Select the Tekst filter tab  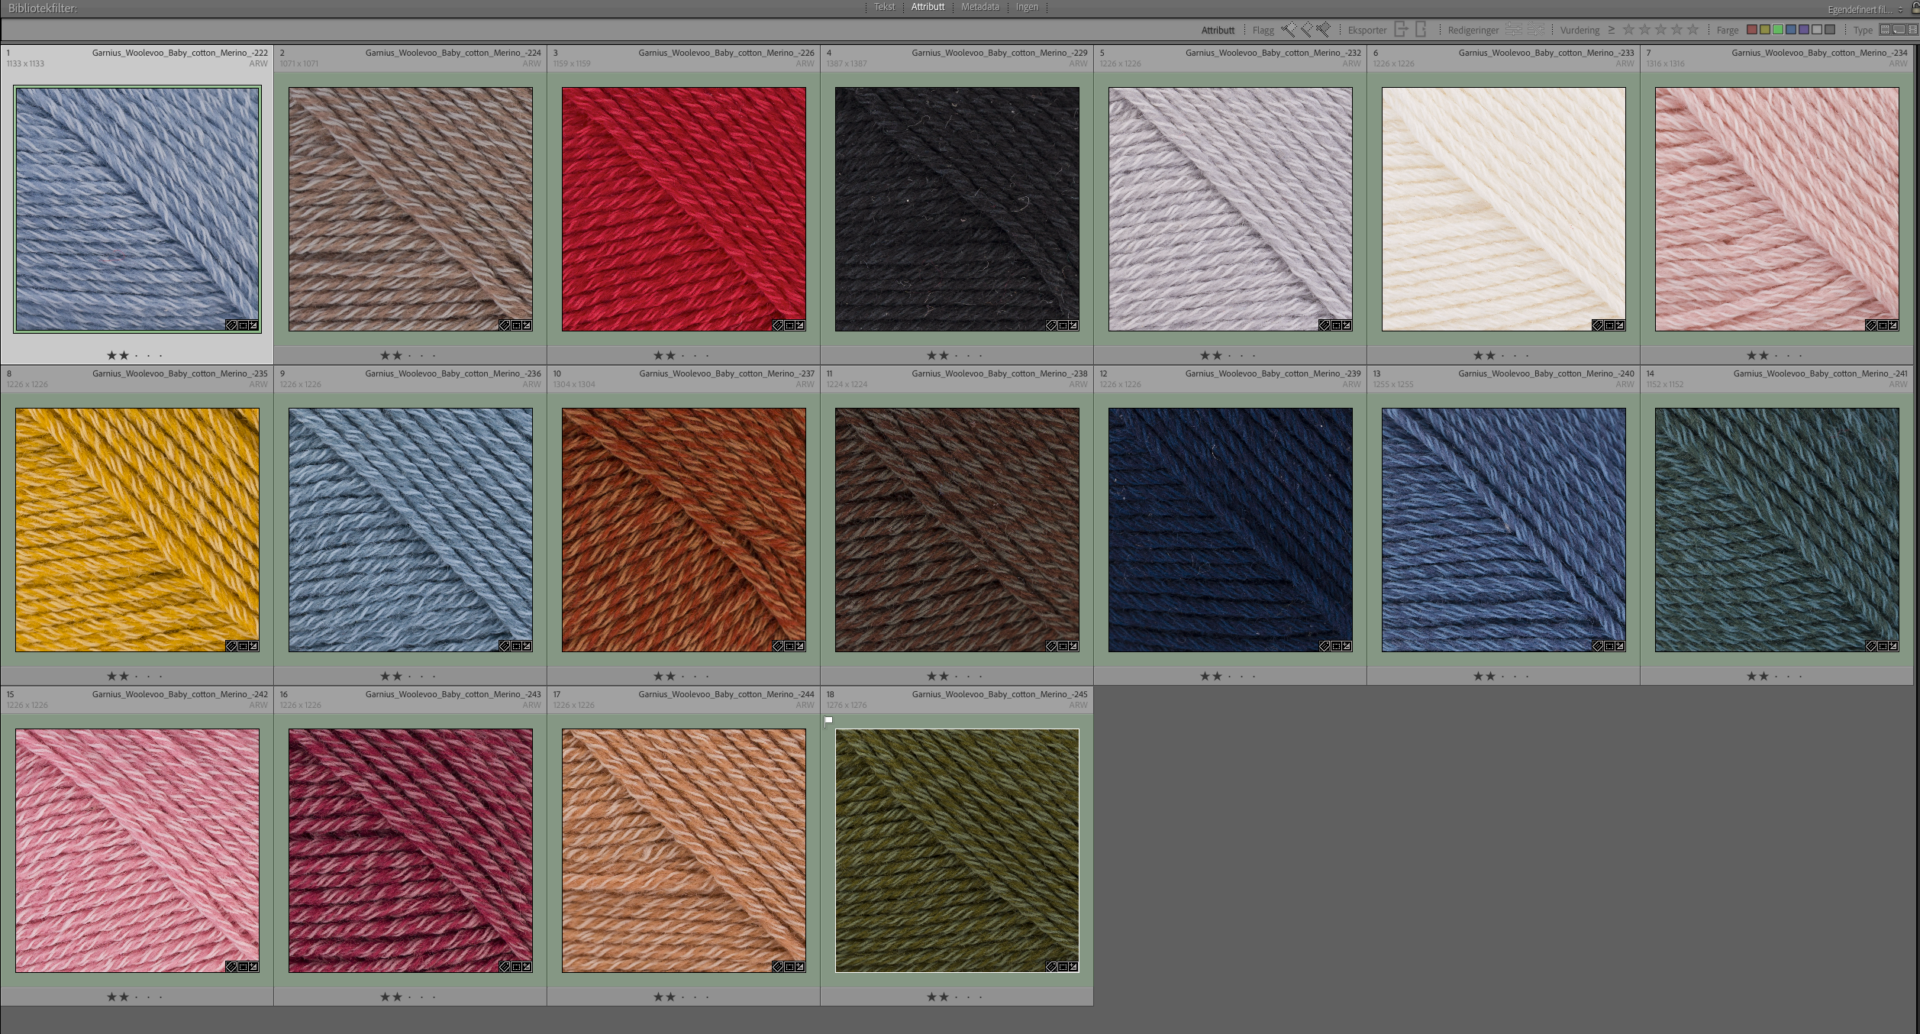884,7
